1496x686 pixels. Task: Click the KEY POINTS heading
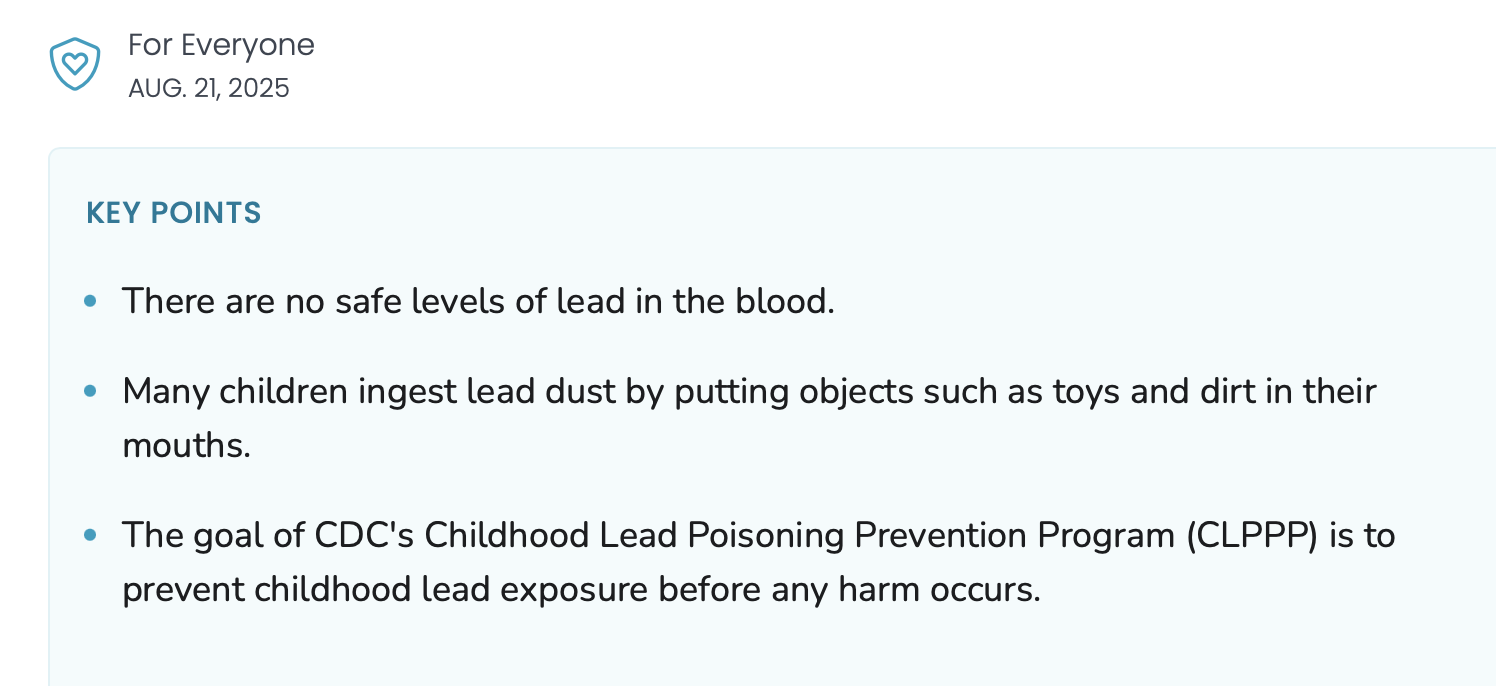[x=174, y=213]
